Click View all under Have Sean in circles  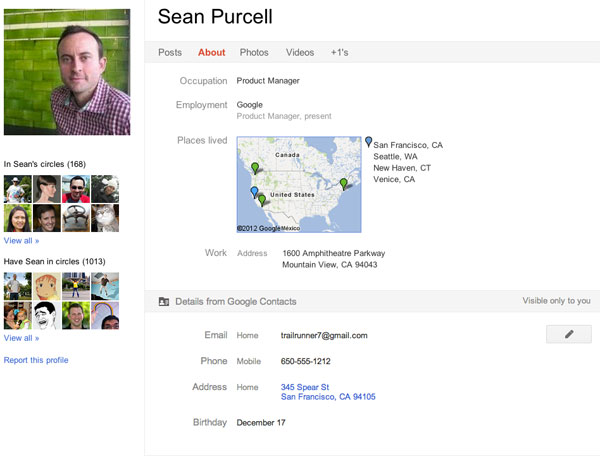pos(21,338)
